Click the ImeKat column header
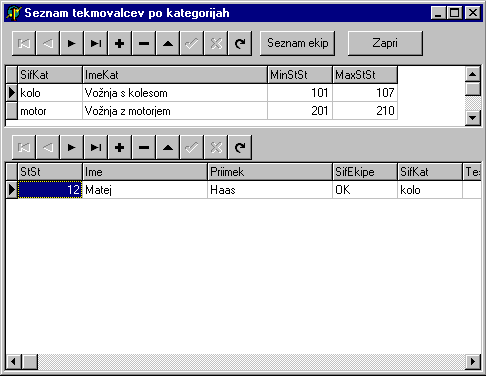This screenshot has height=377, width=486. [x=175, y=75]
